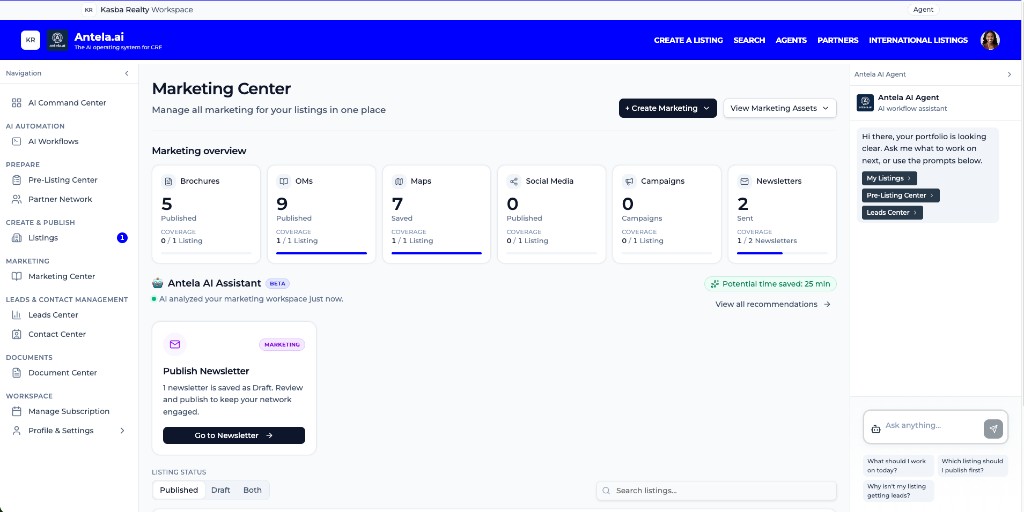Click the Brochures card icon
The height and width of the screenshot is (512, 1024).
click(168, 181)
